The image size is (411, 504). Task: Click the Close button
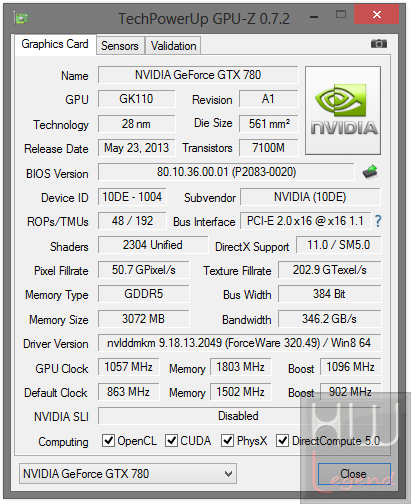(x=354, y=474)
